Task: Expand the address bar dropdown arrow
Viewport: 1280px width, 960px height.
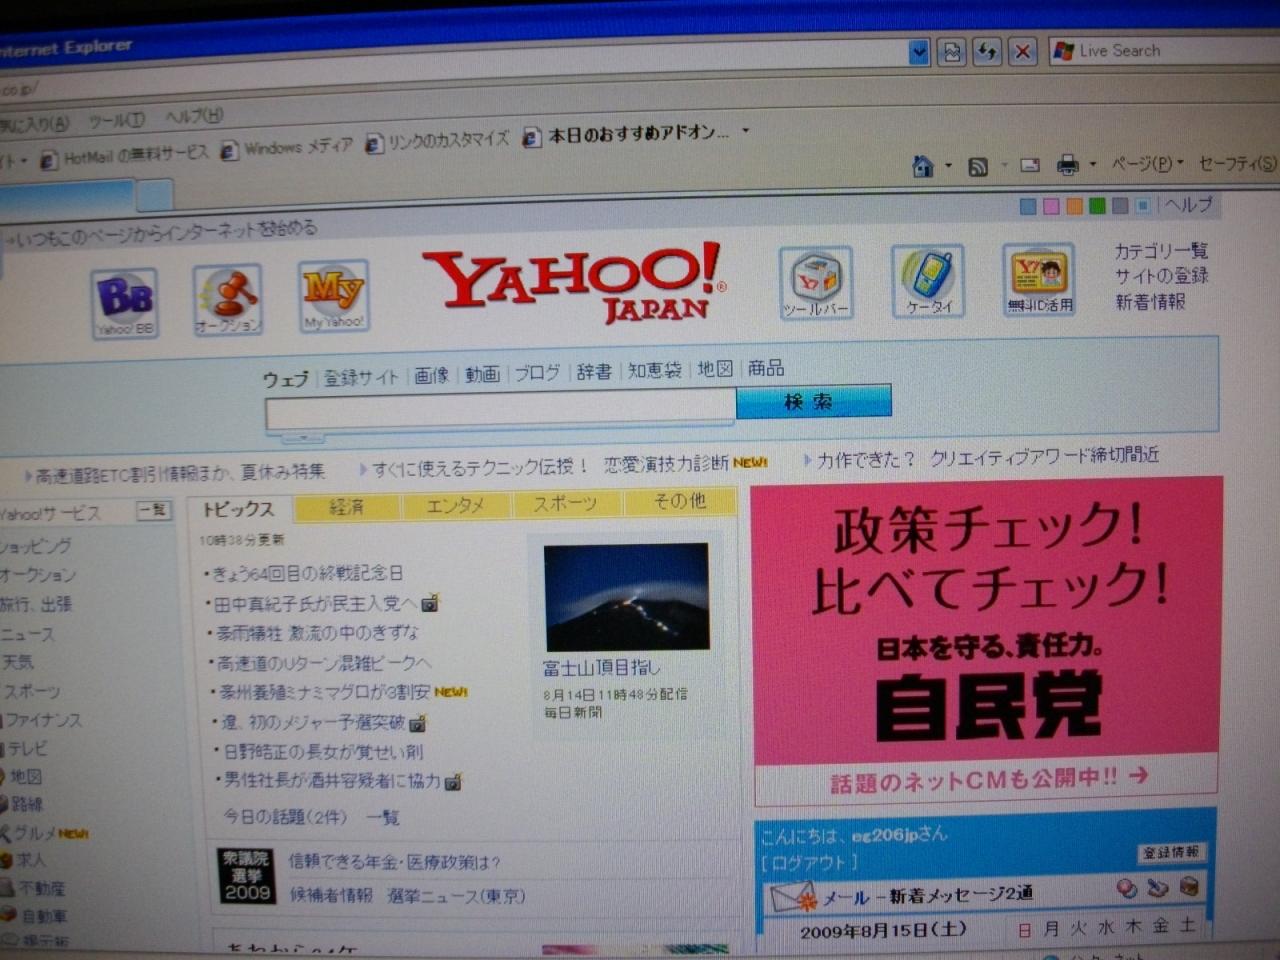Action: coord(919,52)
